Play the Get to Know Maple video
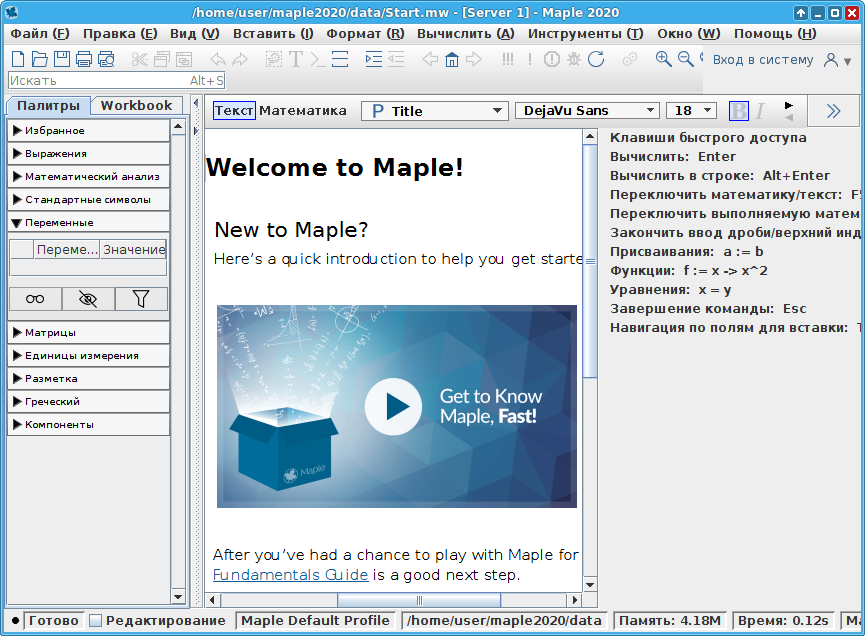 (x=393, y=407)
